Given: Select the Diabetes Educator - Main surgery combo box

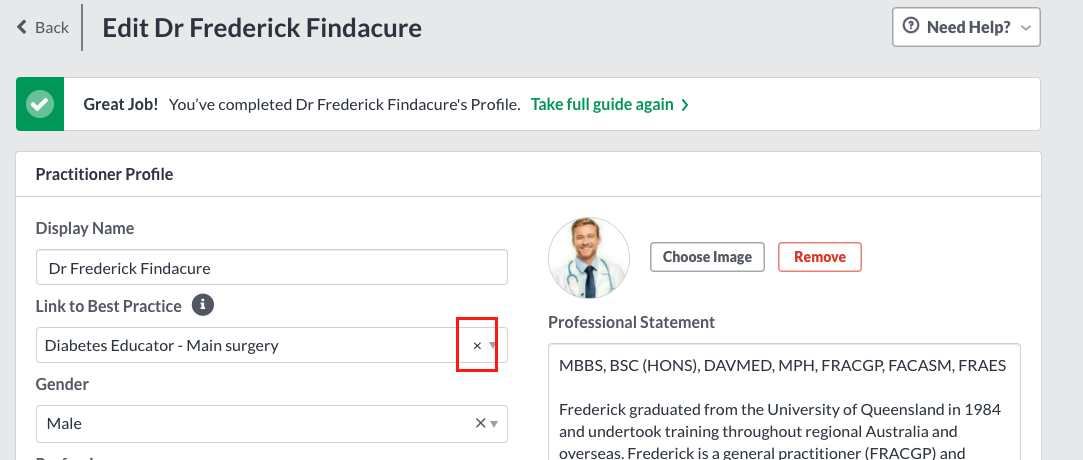Looking at the screenshot, I should (272, 345).
